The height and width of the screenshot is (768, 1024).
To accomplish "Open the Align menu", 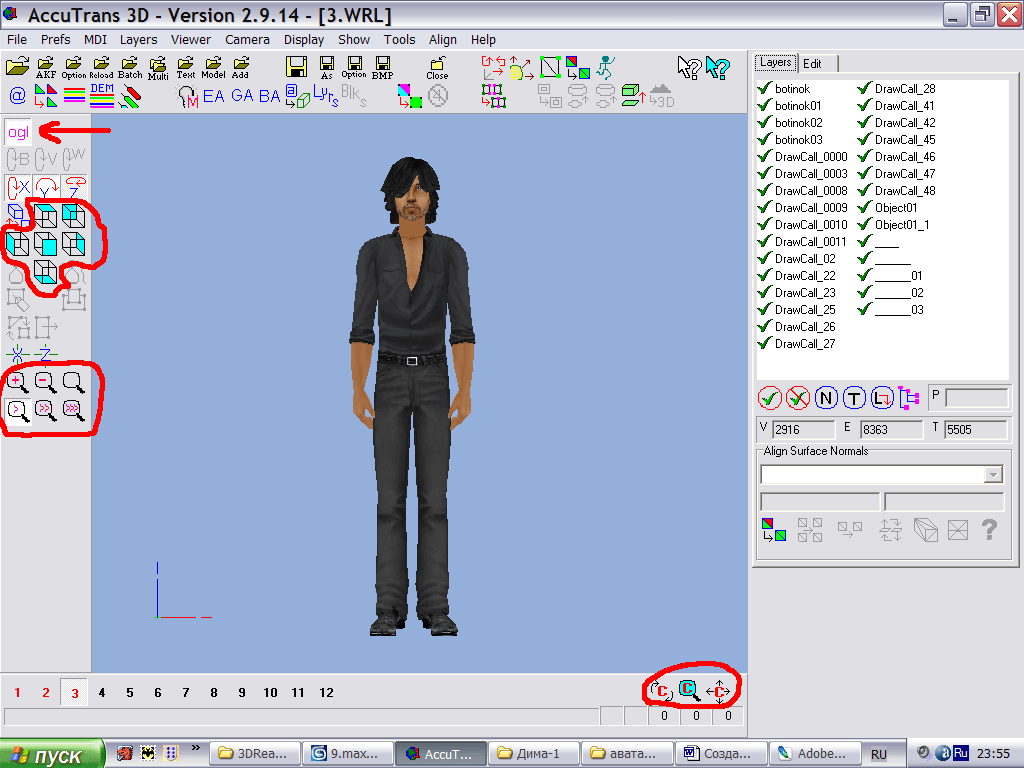I will [x=443, y=39].
